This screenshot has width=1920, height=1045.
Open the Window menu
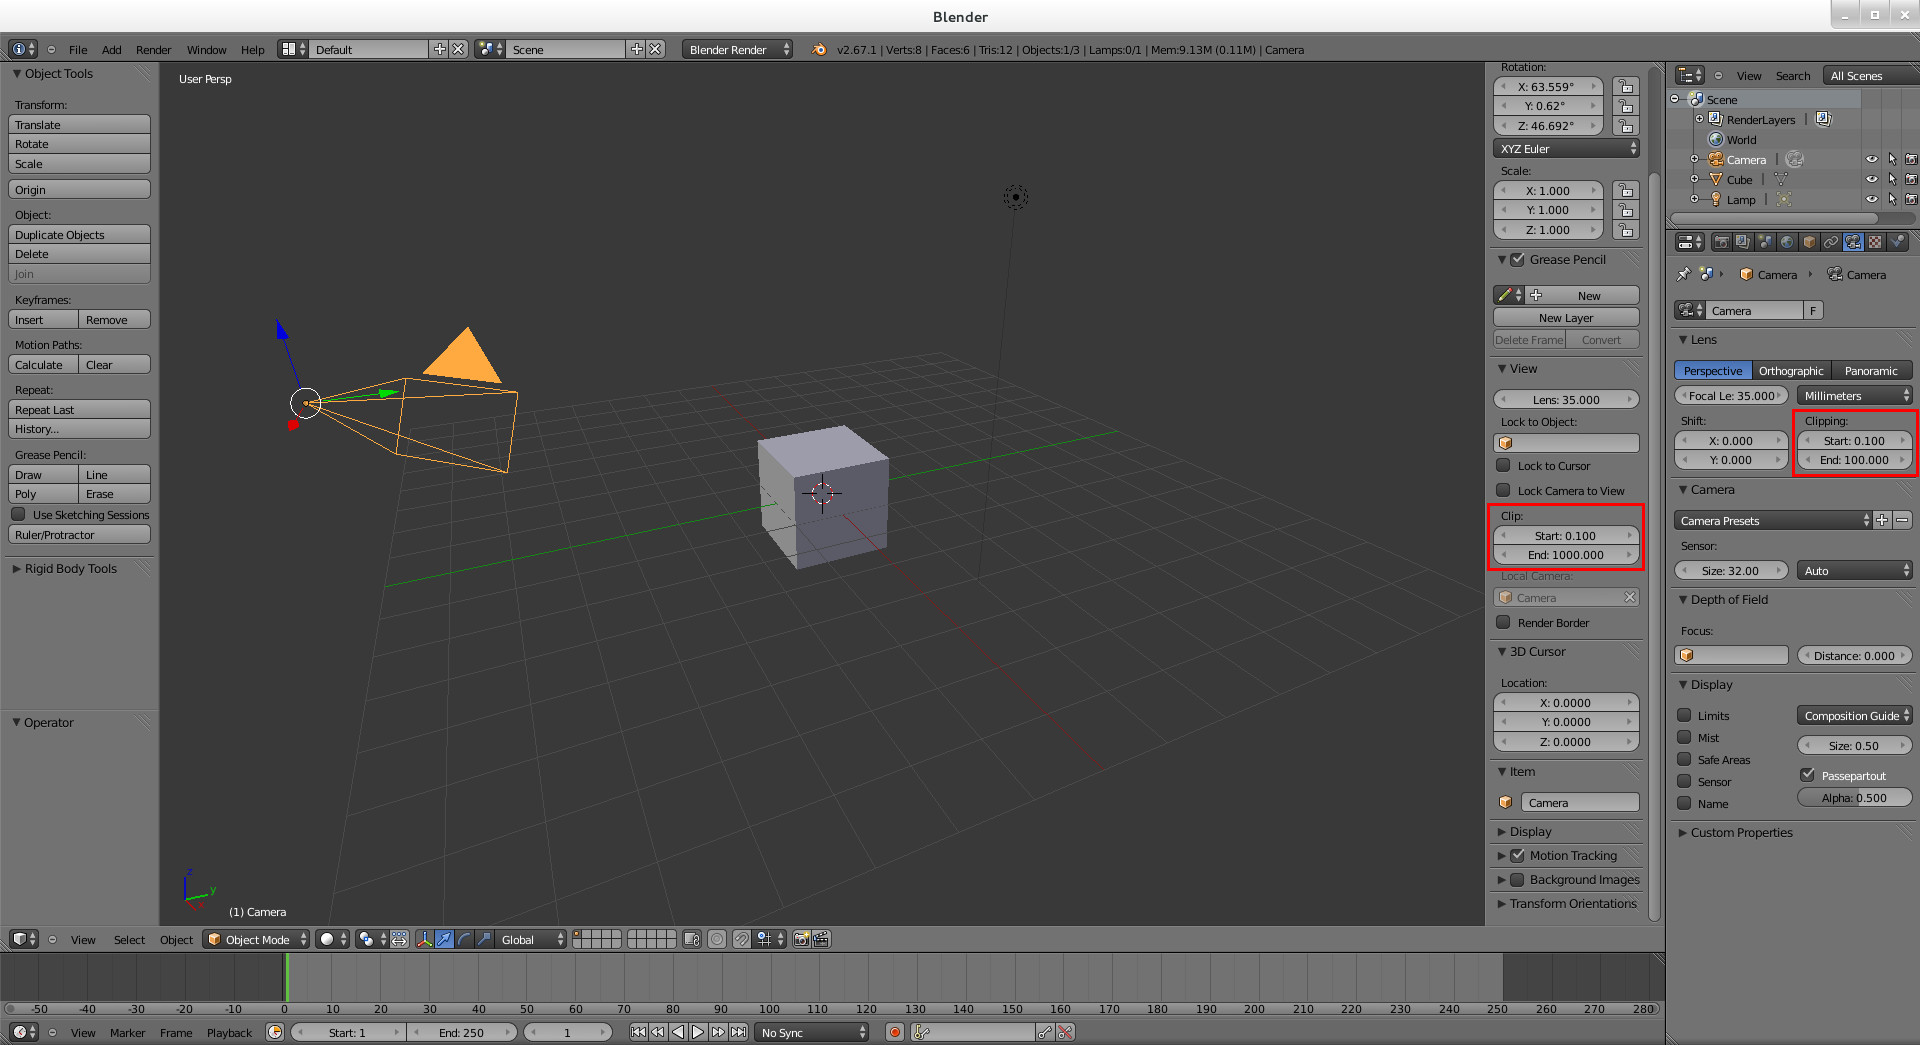(206, 49)
